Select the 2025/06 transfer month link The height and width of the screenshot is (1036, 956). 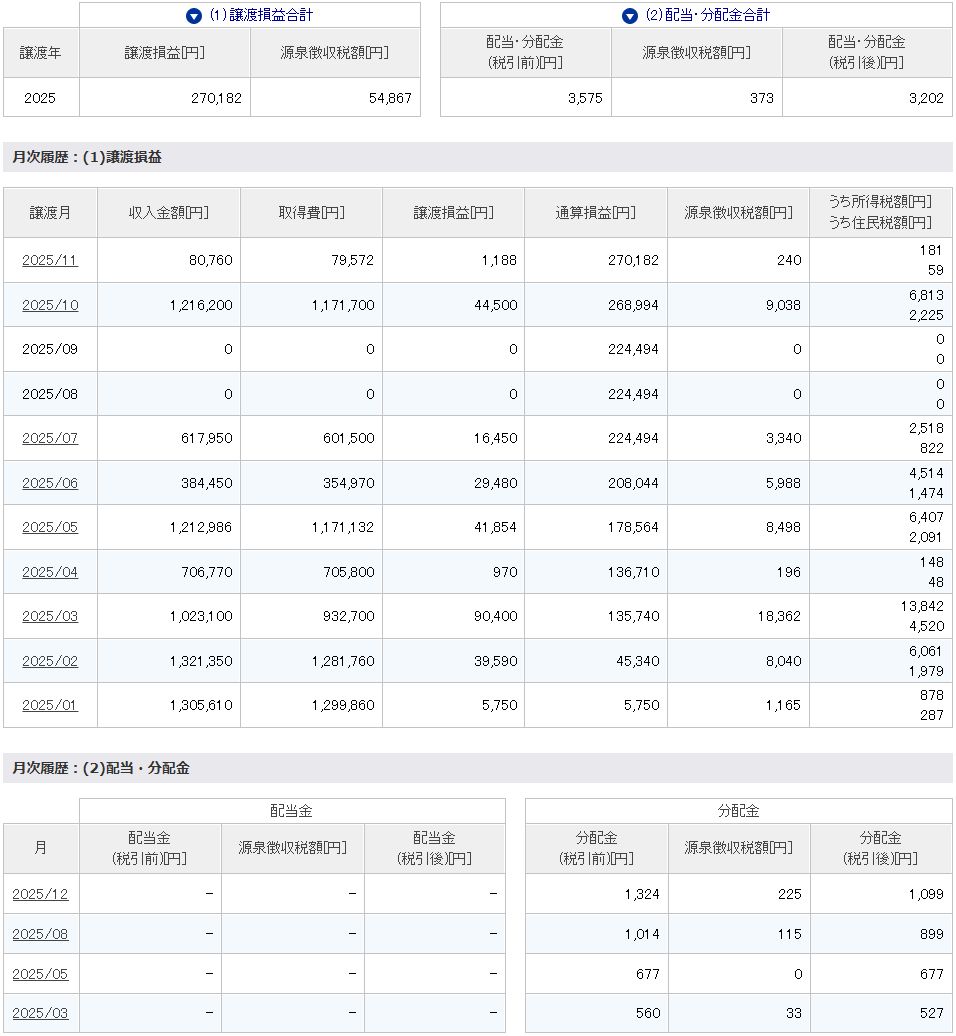[x=50, y=483]
